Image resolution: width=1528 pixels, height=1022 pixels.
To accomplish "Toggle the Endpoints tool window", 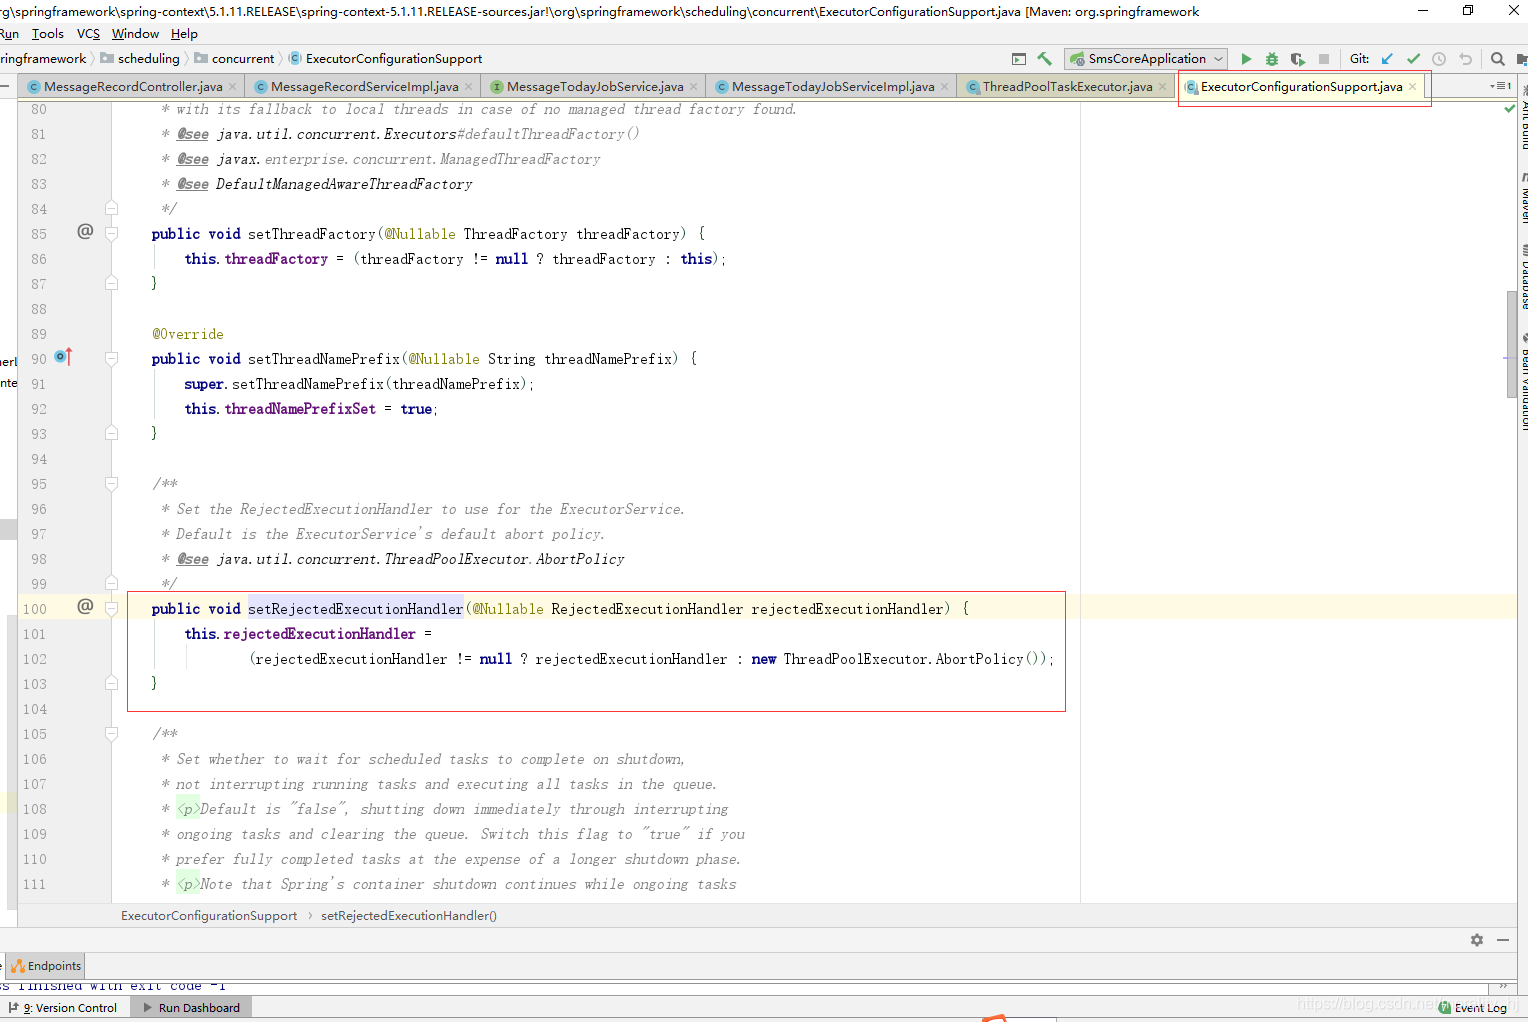I will pyautogui.click(x=45, y=965).
